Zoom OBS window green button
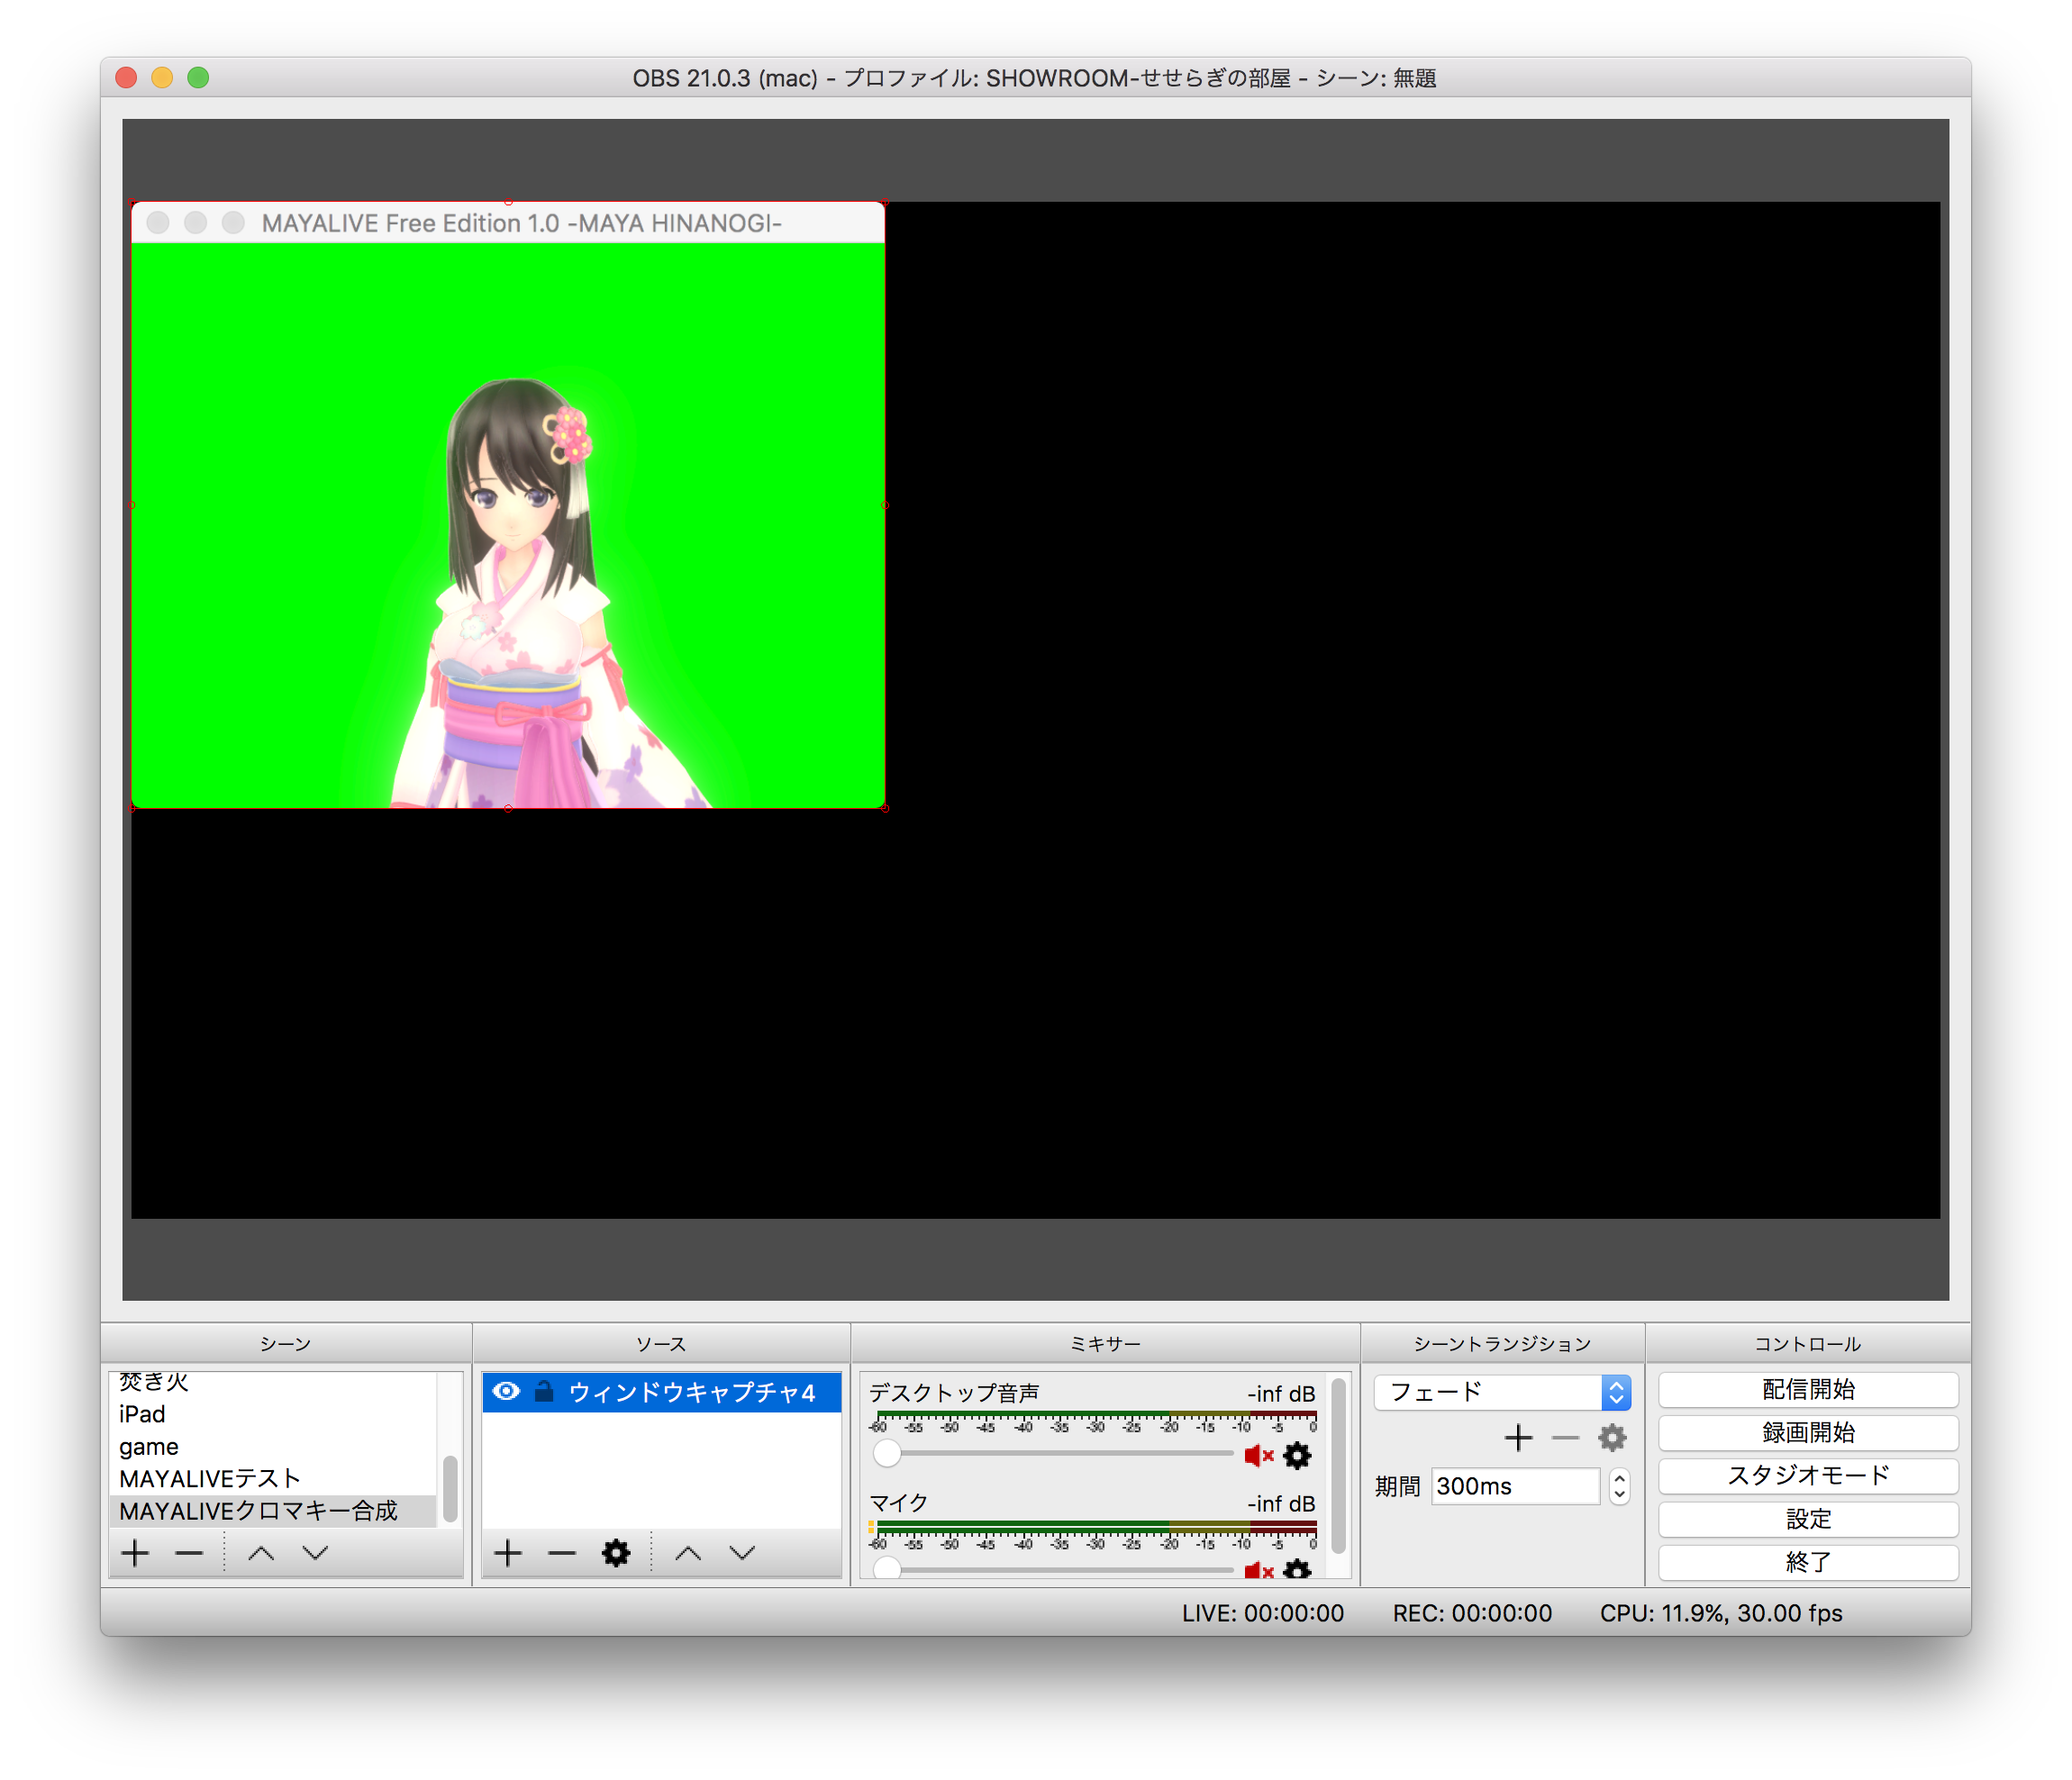Image resolution: width=2072 pixels, height=1780 pixels. pos(198,77)
